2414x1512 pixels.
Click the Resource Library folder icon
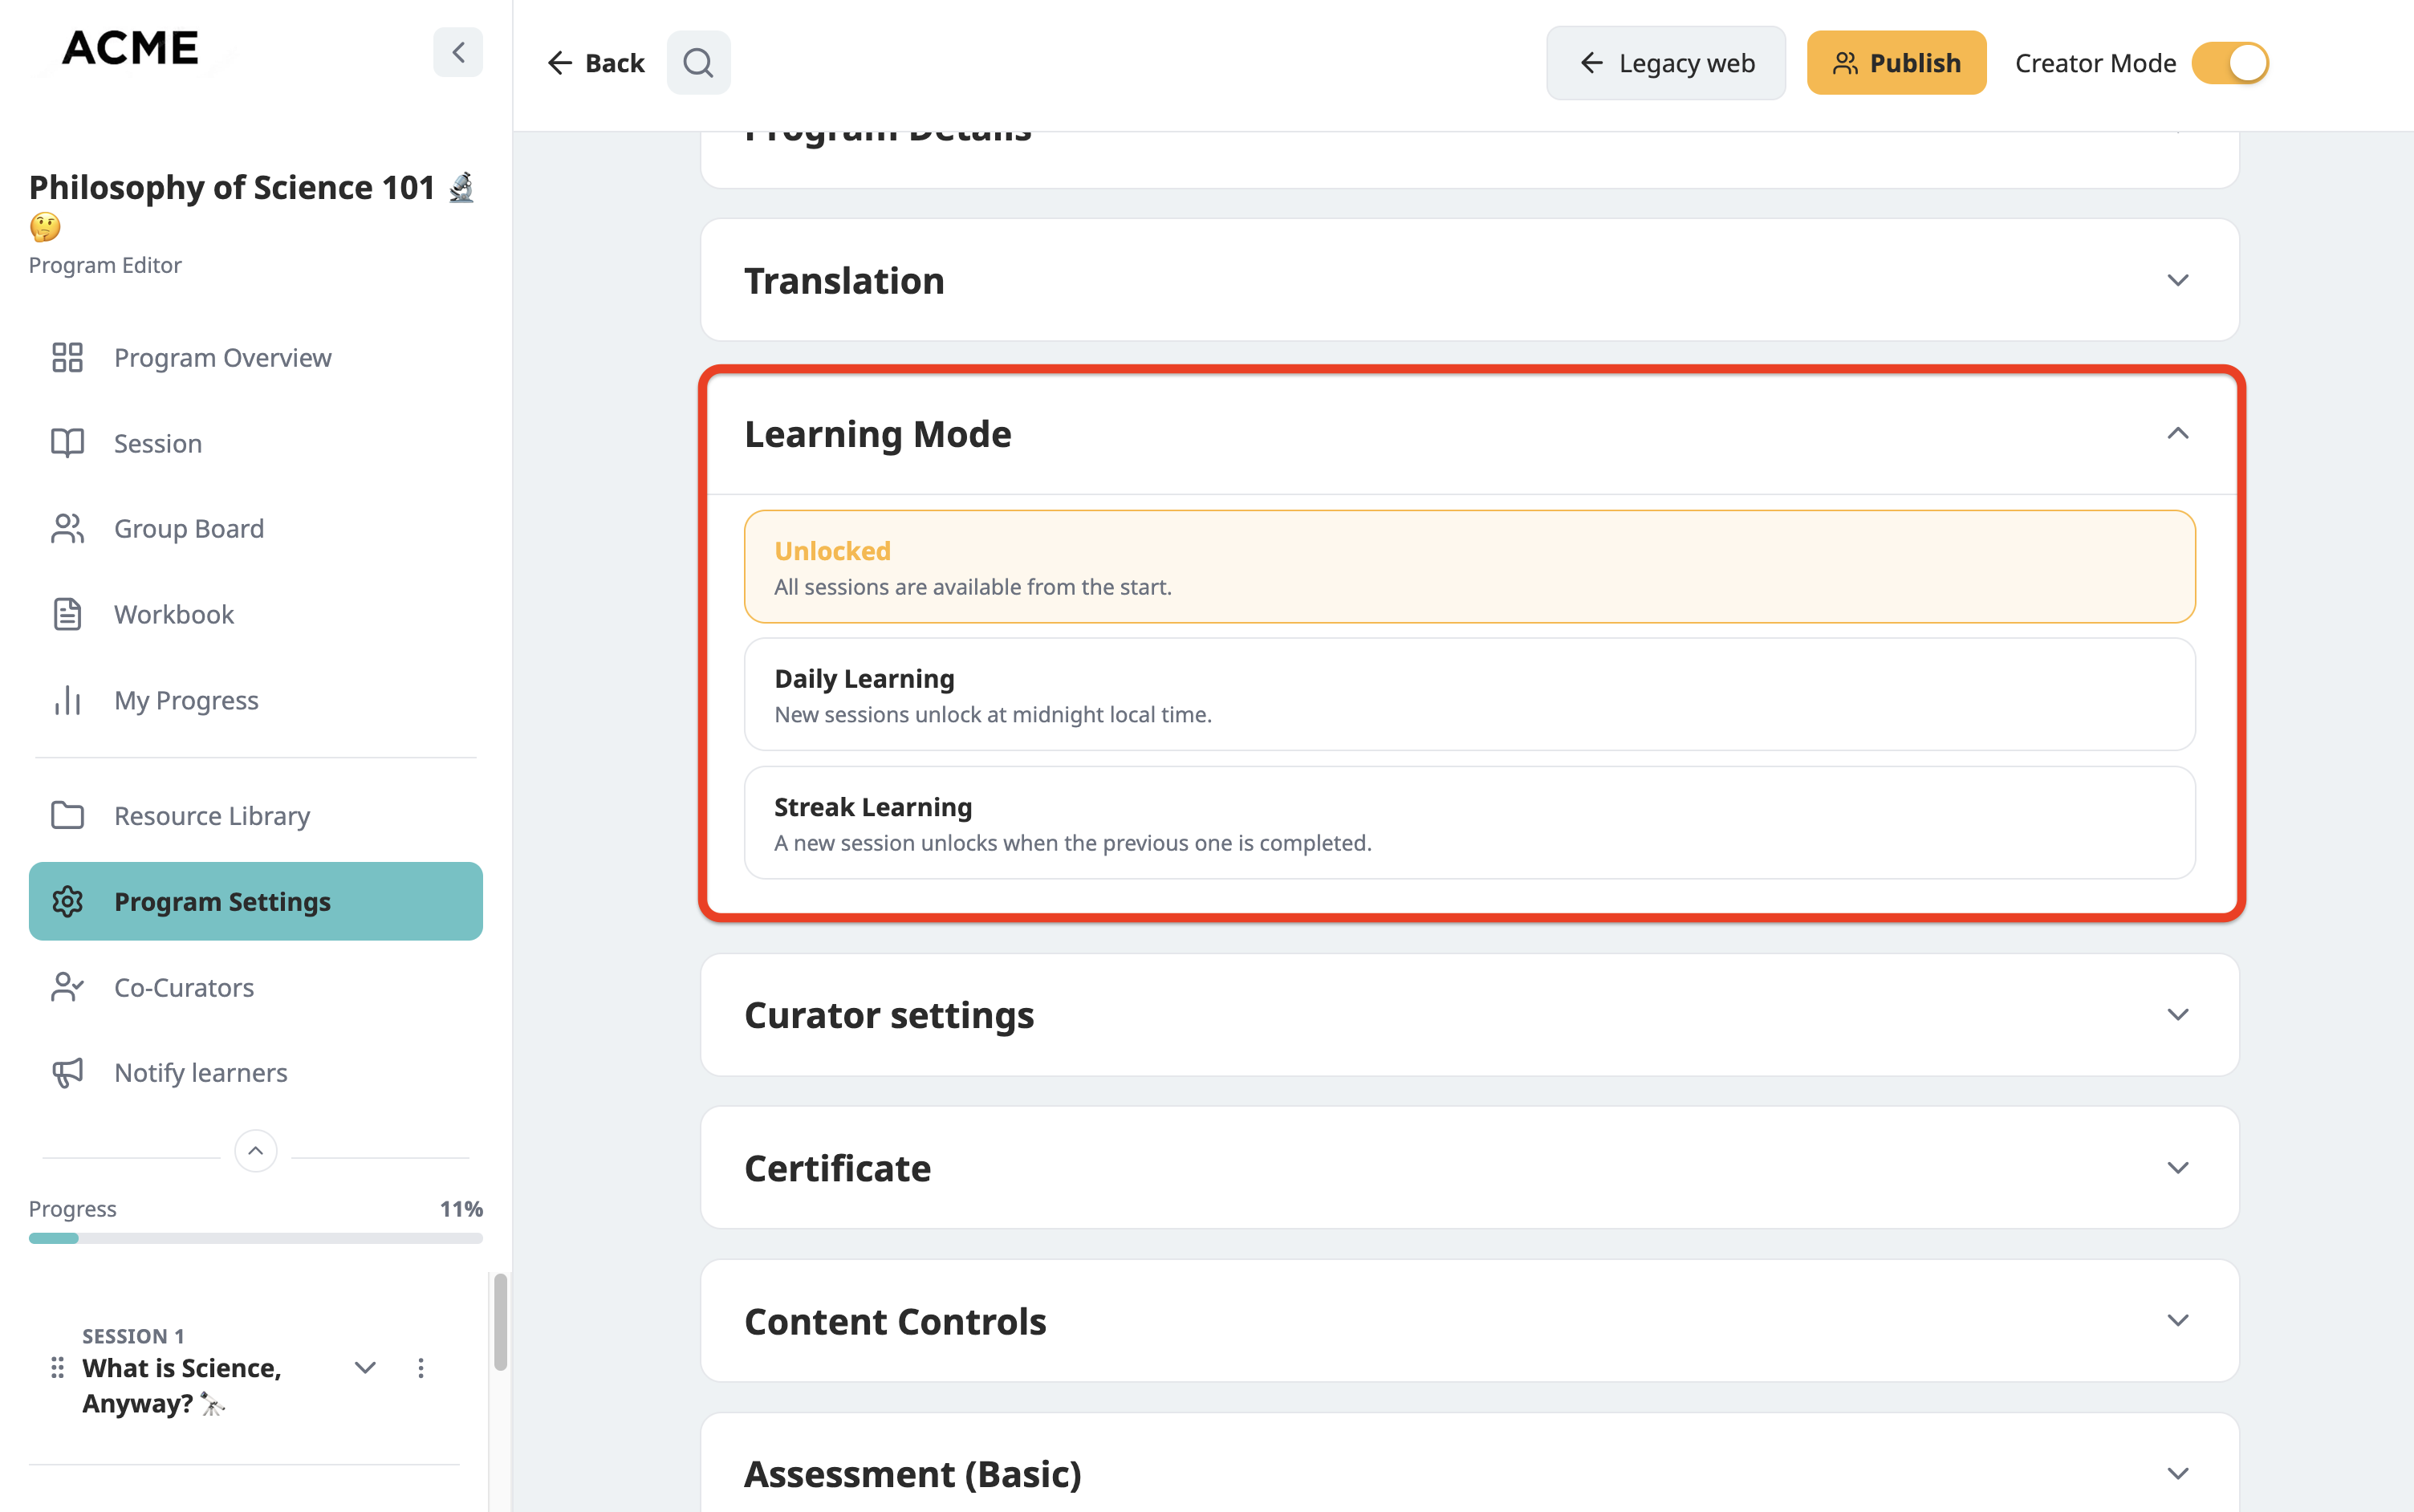[x=67, y=815]
